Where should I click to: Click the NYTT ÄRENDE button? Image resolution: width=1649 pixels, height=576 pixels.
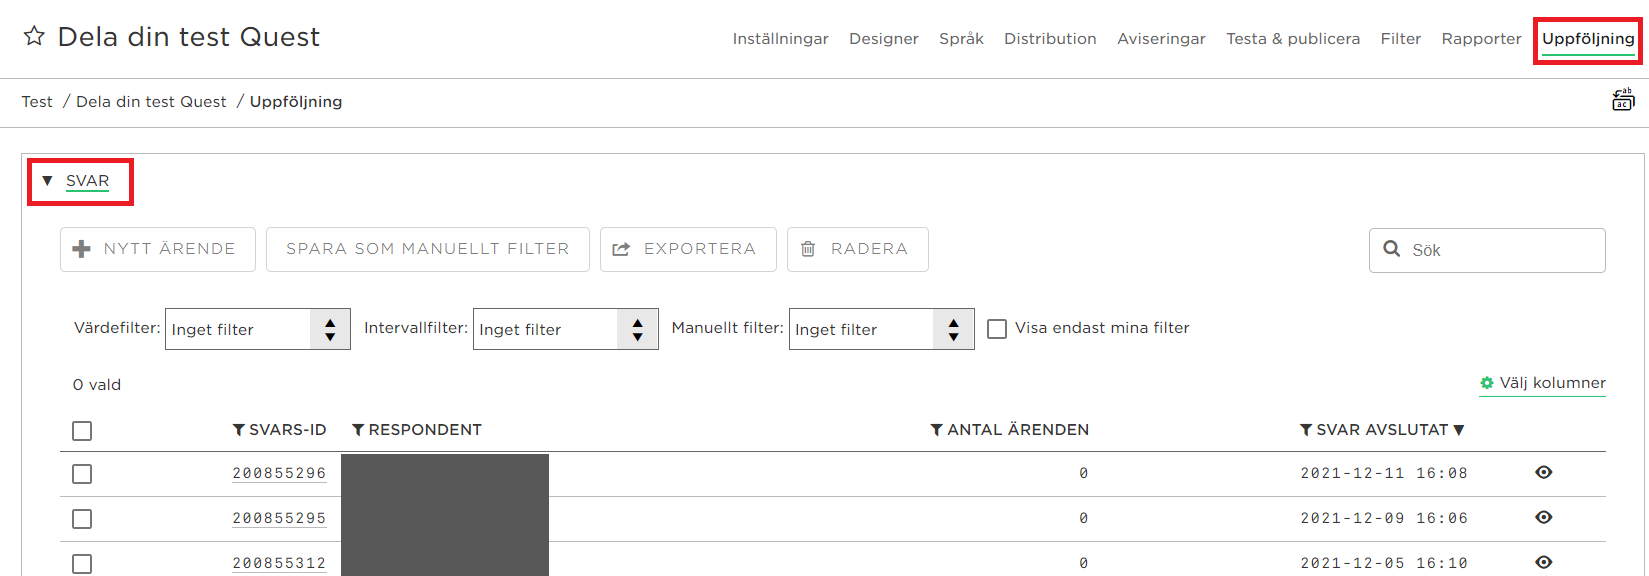click(158, 249)
